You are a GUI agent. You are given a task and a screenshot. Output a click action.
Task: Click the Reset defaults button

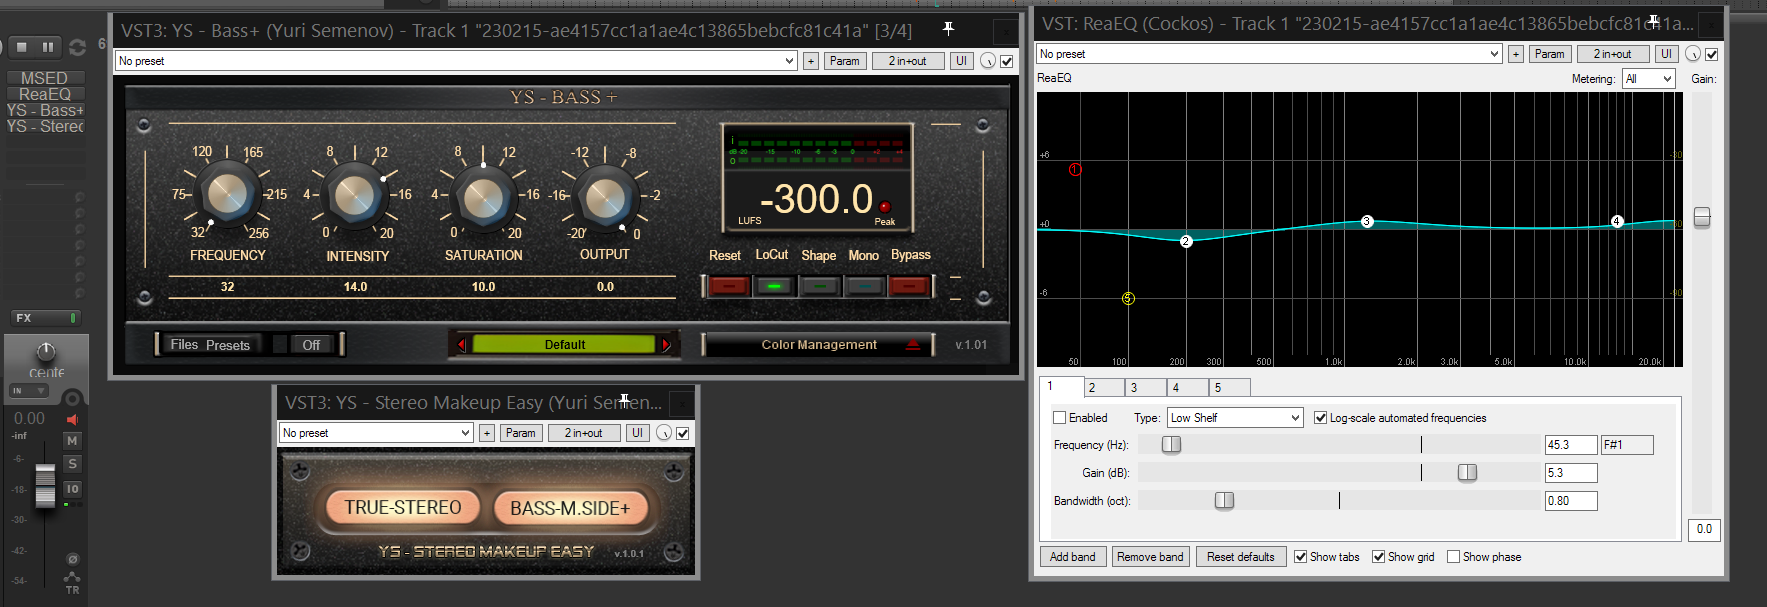pos(1241,557)
